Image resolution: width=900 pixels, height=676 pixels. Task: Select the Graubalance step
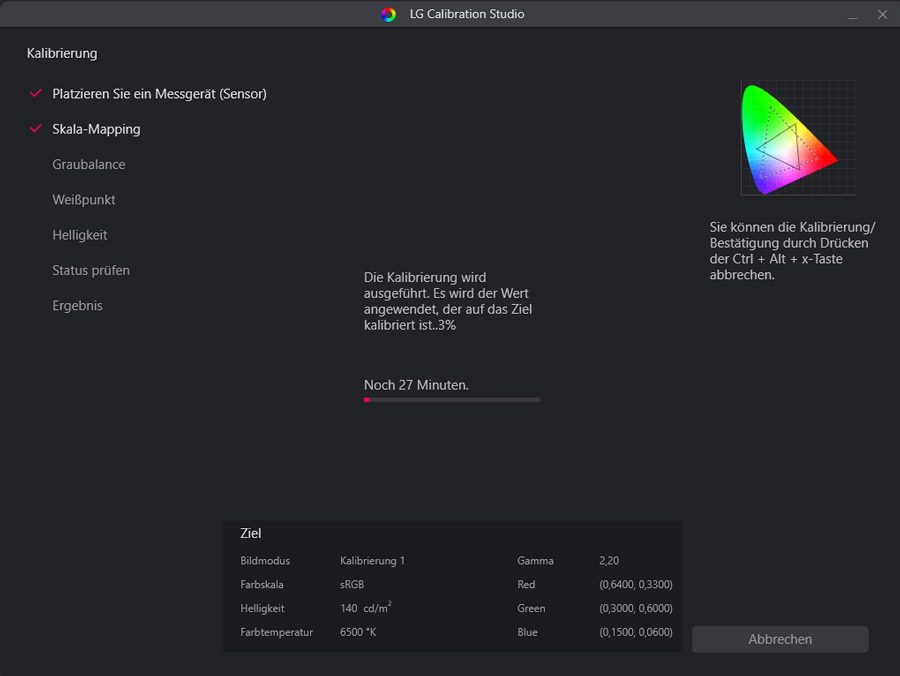(88, 164)
